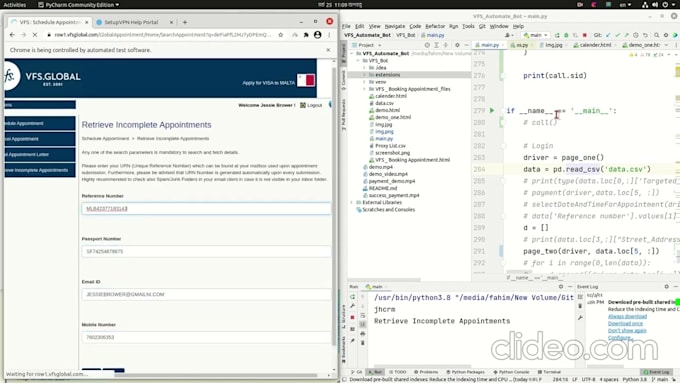This screenshot has height=383, width=680.
Task: Expand the extensions folder in Project tree
Action: click(x=364, y=75)
